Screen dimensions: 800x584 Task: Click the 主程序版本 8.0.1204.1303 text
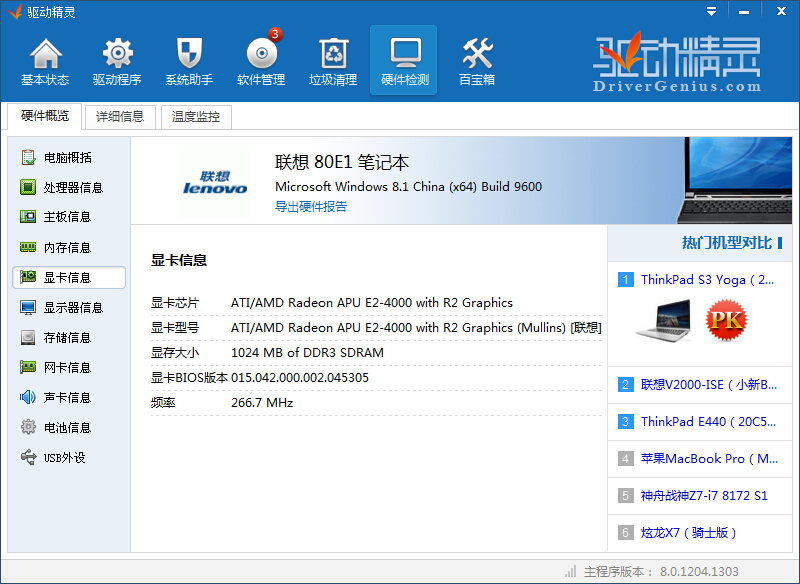click(x=661, y=571)
